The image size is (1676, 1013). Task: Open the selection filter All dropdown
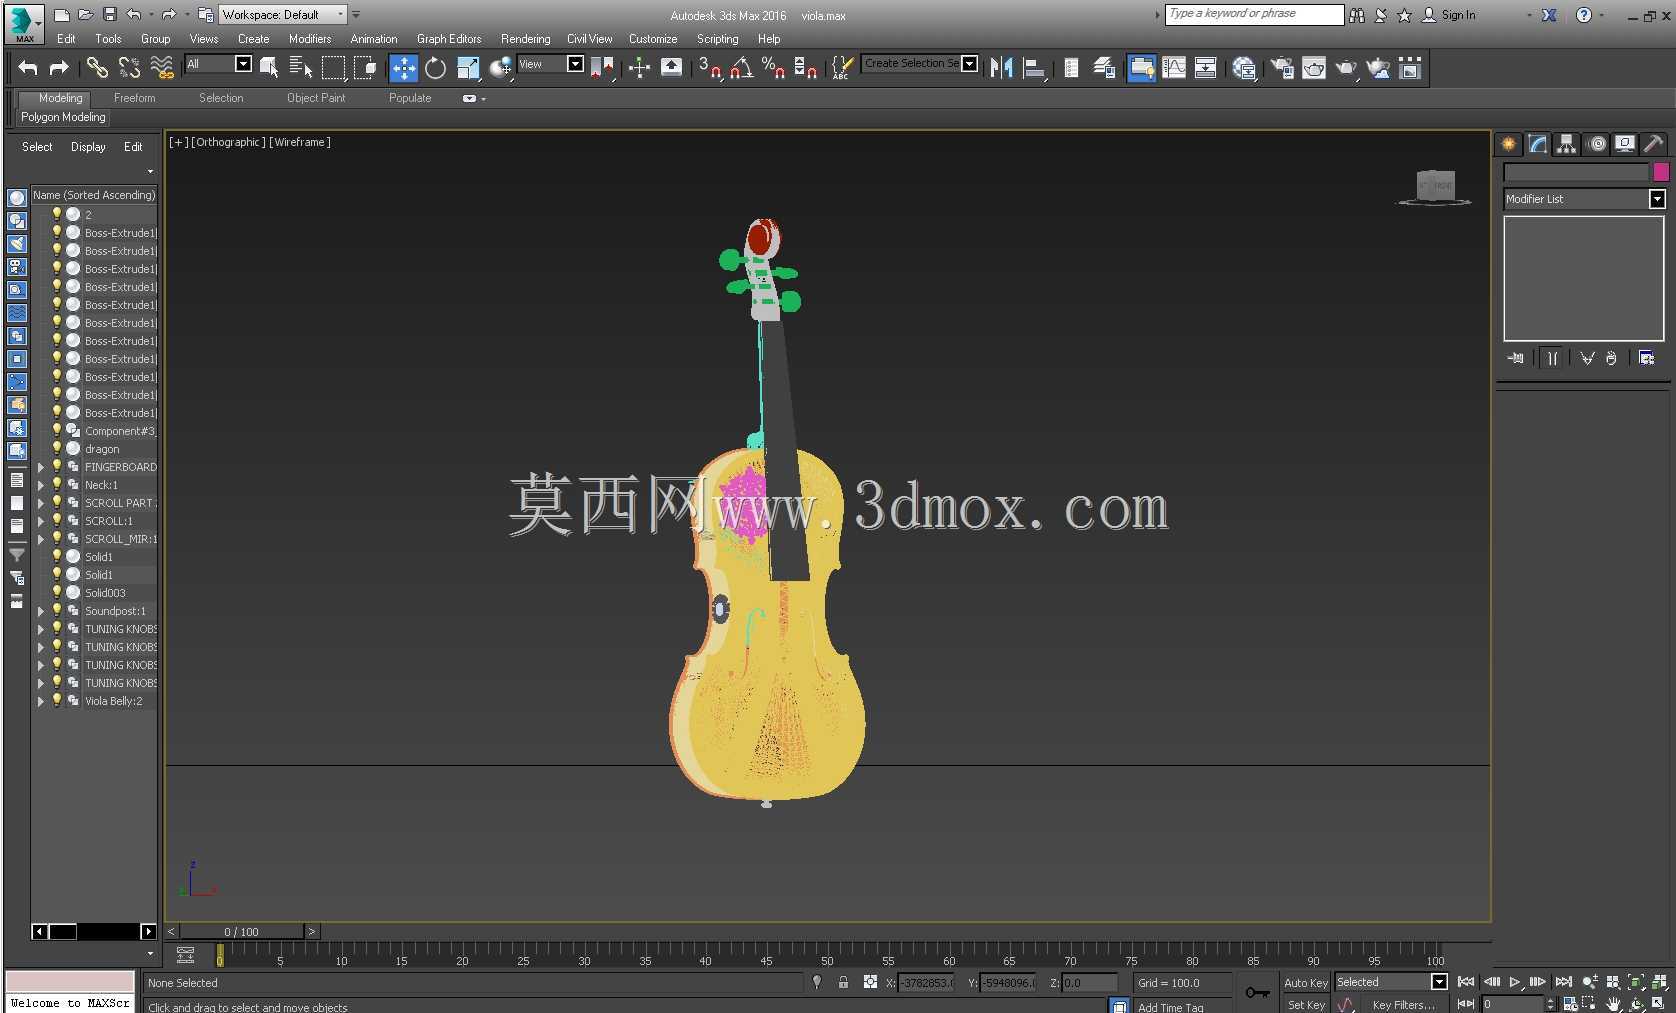219,64
